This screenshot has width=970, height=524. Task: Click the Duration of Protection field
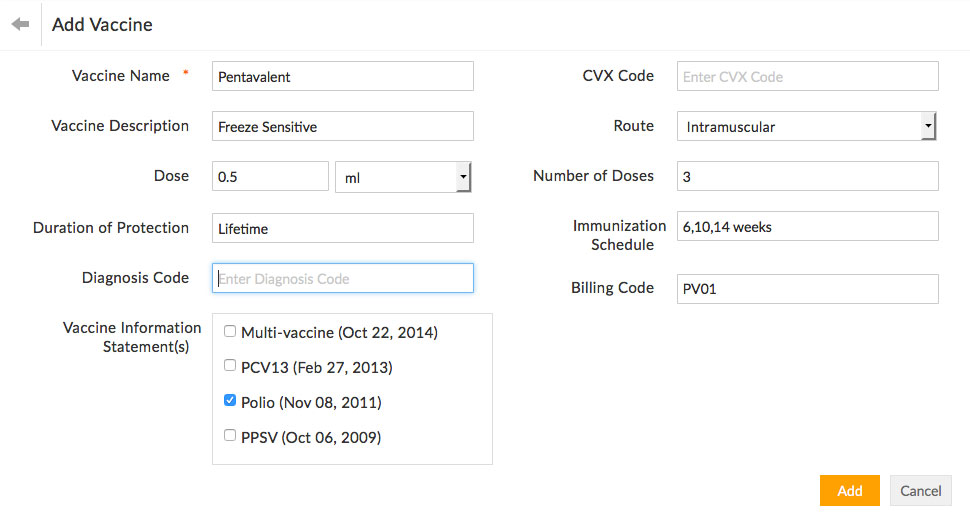342,228
